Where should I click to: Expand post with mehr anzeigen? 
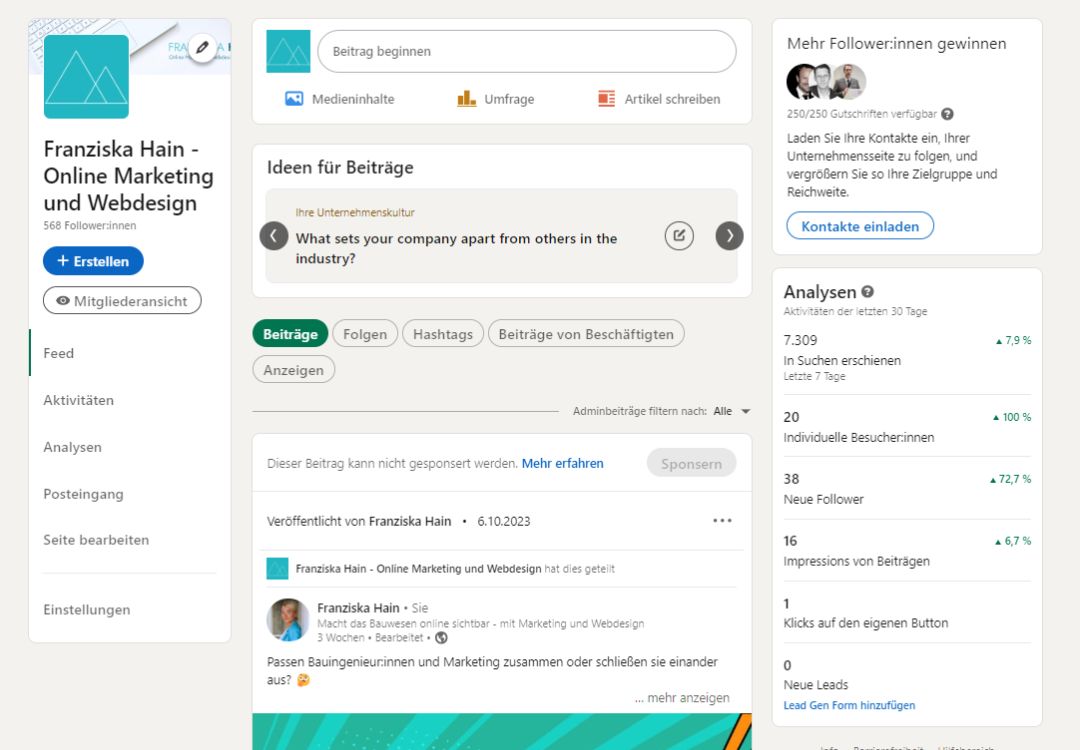(x=682, y=698)
